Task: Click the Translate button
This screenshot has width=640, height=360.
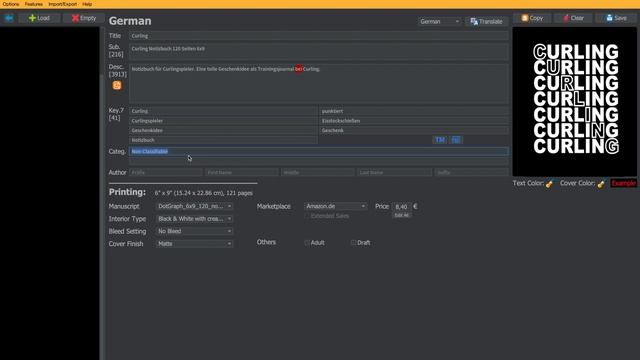Action: coord(486,21)
